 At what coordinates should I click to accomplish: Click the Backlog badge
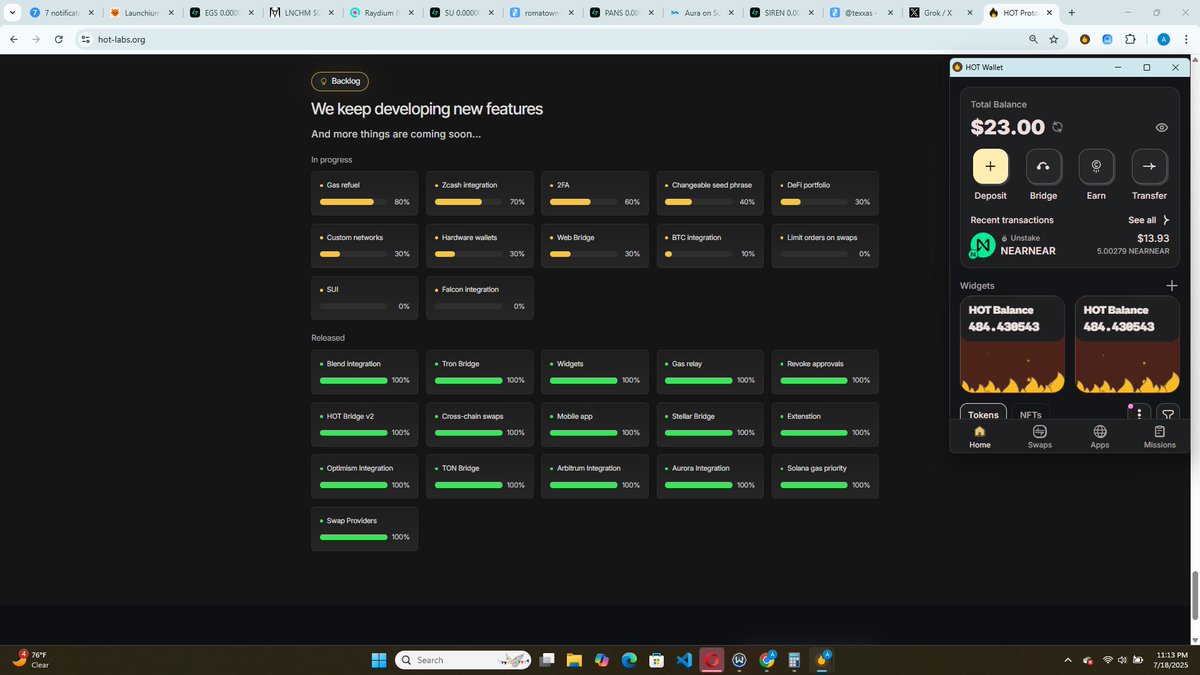(x=340, y=81)
